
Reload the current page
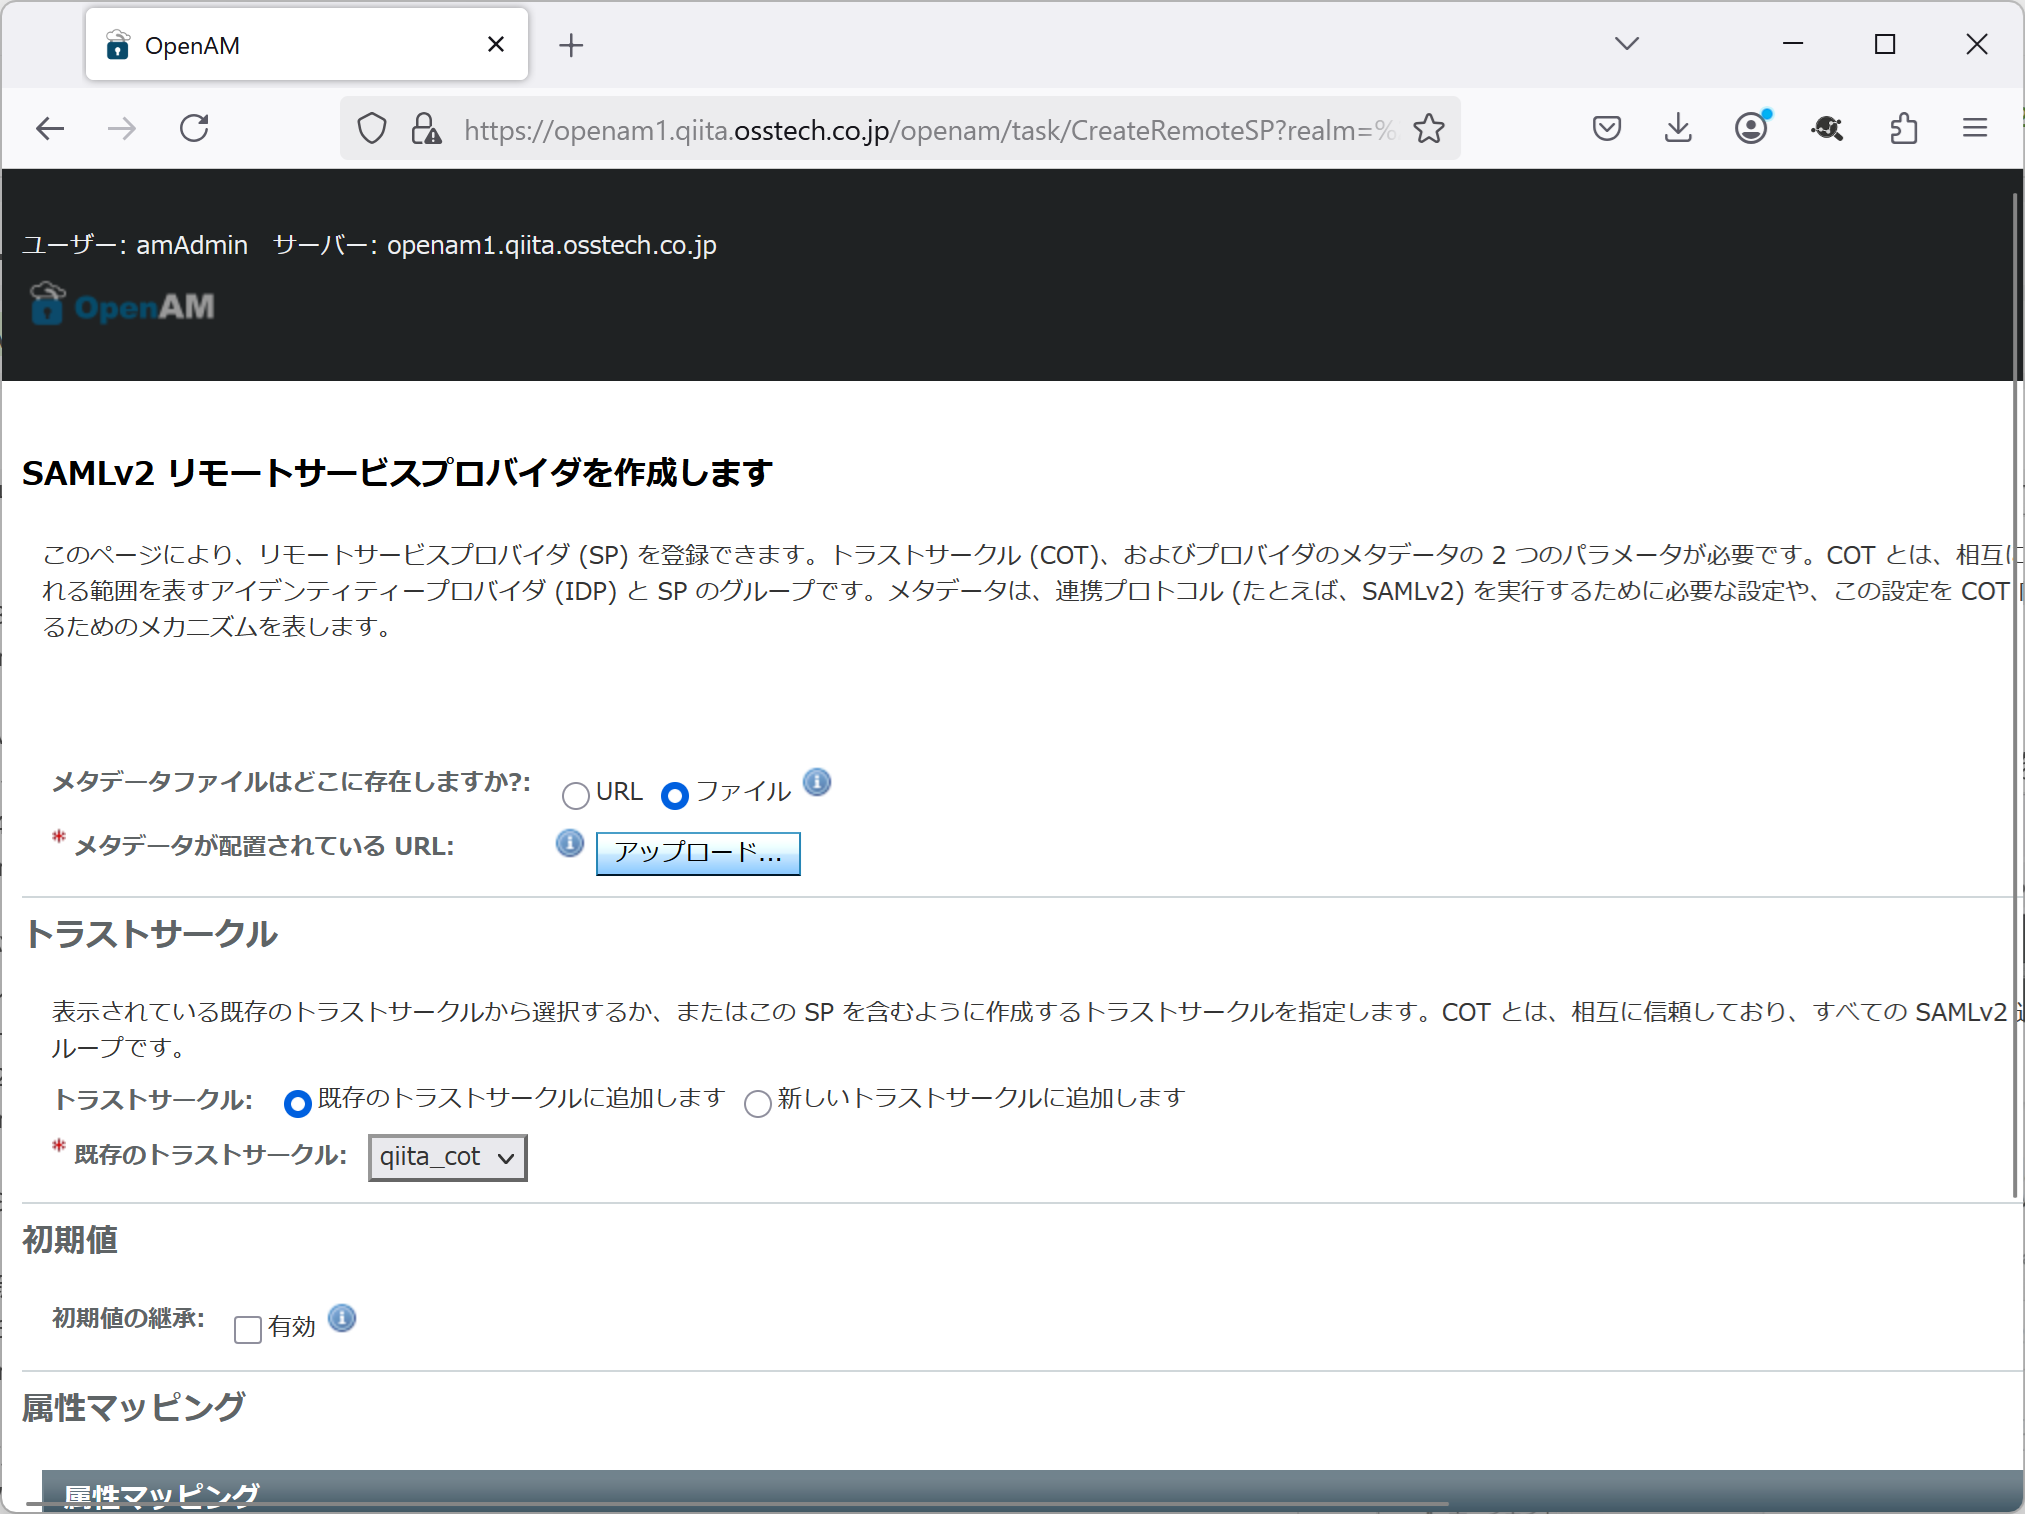pyautogui.click(x=195, y=128)
